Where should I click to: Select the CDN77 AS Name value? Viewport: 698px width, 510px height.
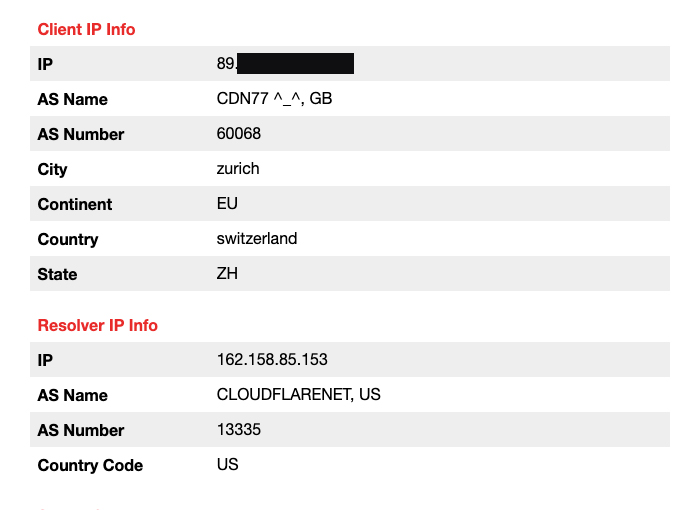pos(274,98)
